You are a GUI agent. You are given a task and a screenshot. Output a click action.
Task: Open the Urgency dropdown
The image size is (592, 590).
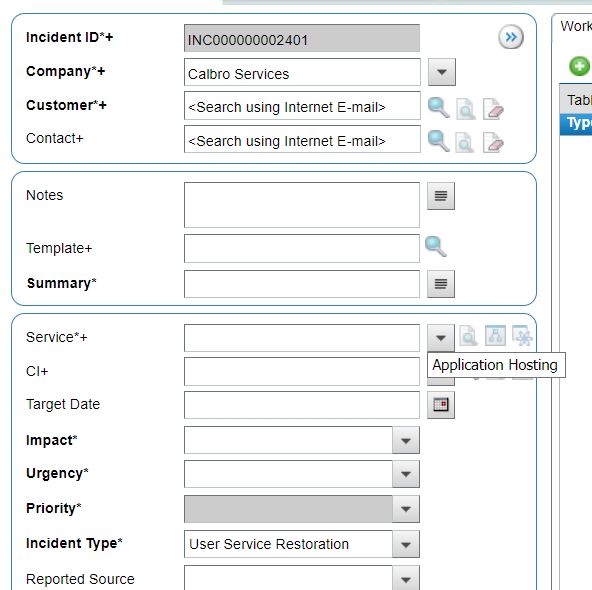[x=406, y=474]
